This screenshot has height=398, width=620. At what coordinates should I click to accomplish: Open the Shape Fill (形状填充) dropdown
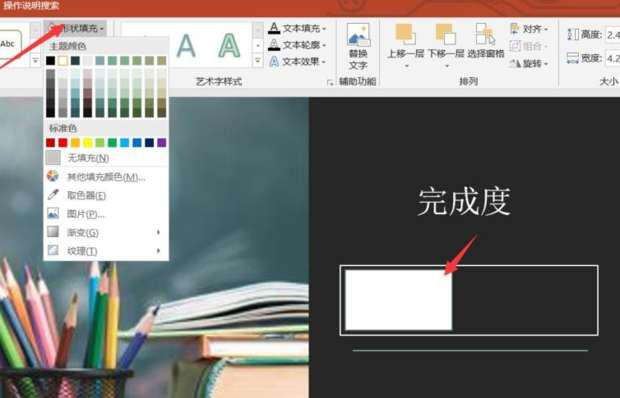75,28
